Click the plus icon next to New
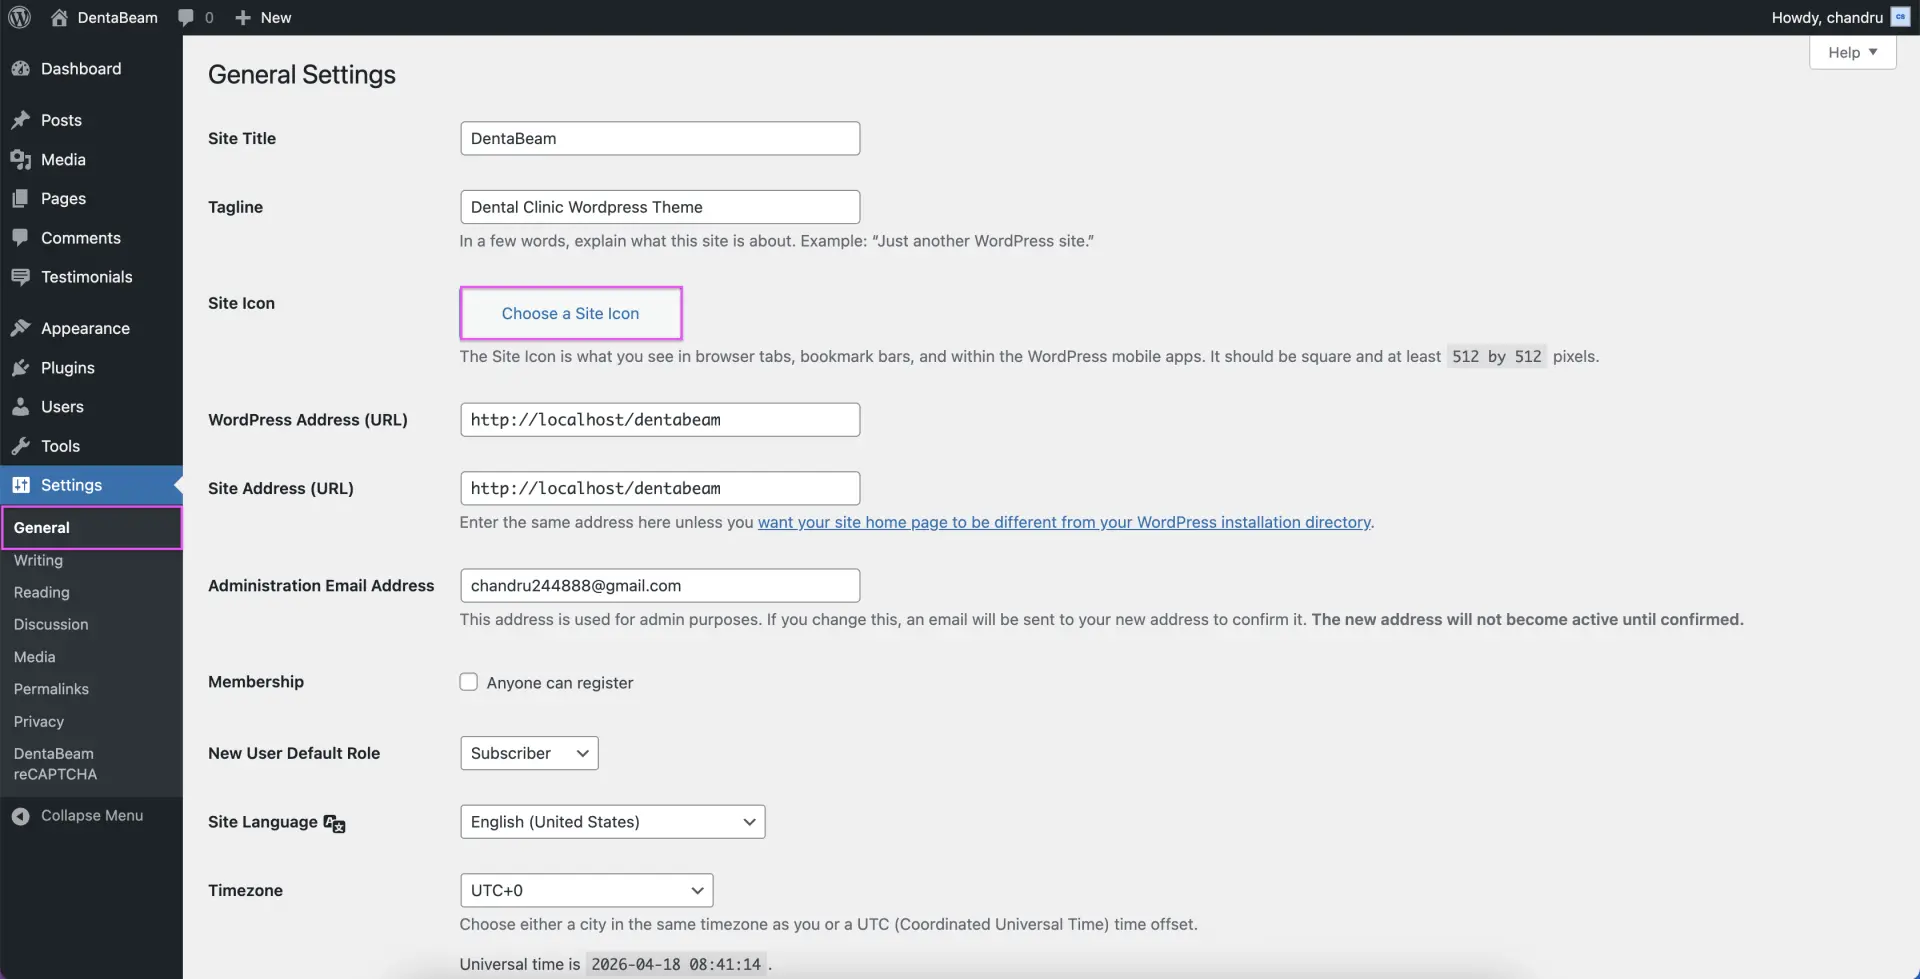Image resolution: width=1920 pixels, height=979 pixels. pos(243,17)
